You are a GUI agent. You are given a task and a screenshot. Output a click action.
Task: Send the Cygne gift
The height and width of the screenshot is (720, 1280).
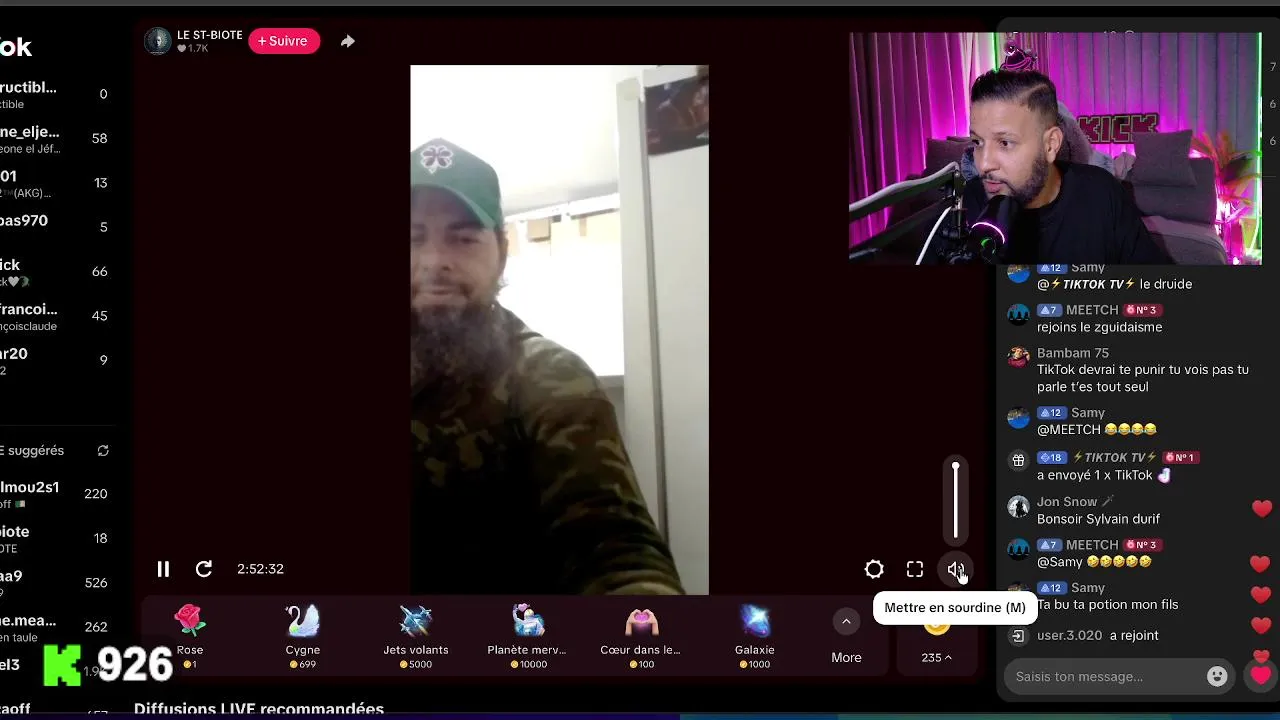[302, 635]
